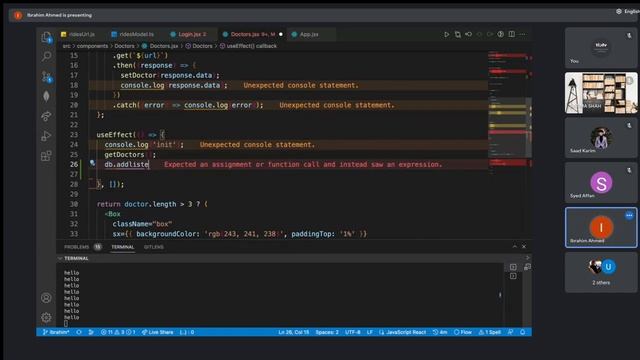Open the Search view in activity bar
Image resolution: width=640 pixels, height=360 pixels.
click(47, 56)
